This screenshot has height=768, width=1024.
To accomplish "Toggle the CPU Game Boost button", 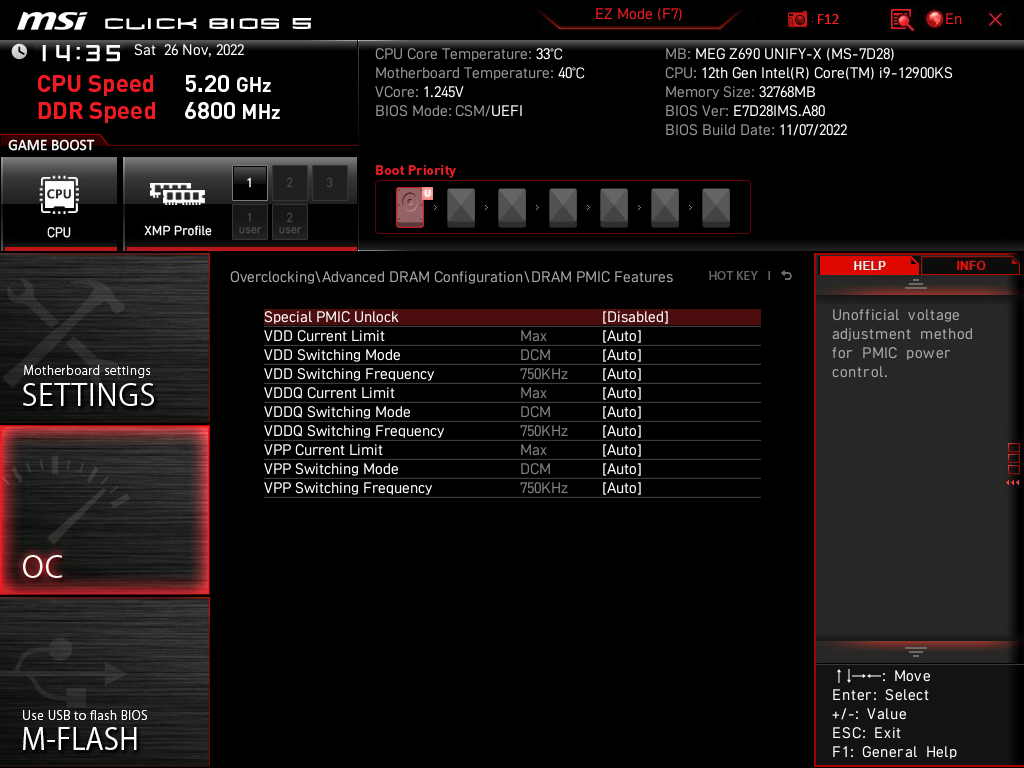I will 59,204.
